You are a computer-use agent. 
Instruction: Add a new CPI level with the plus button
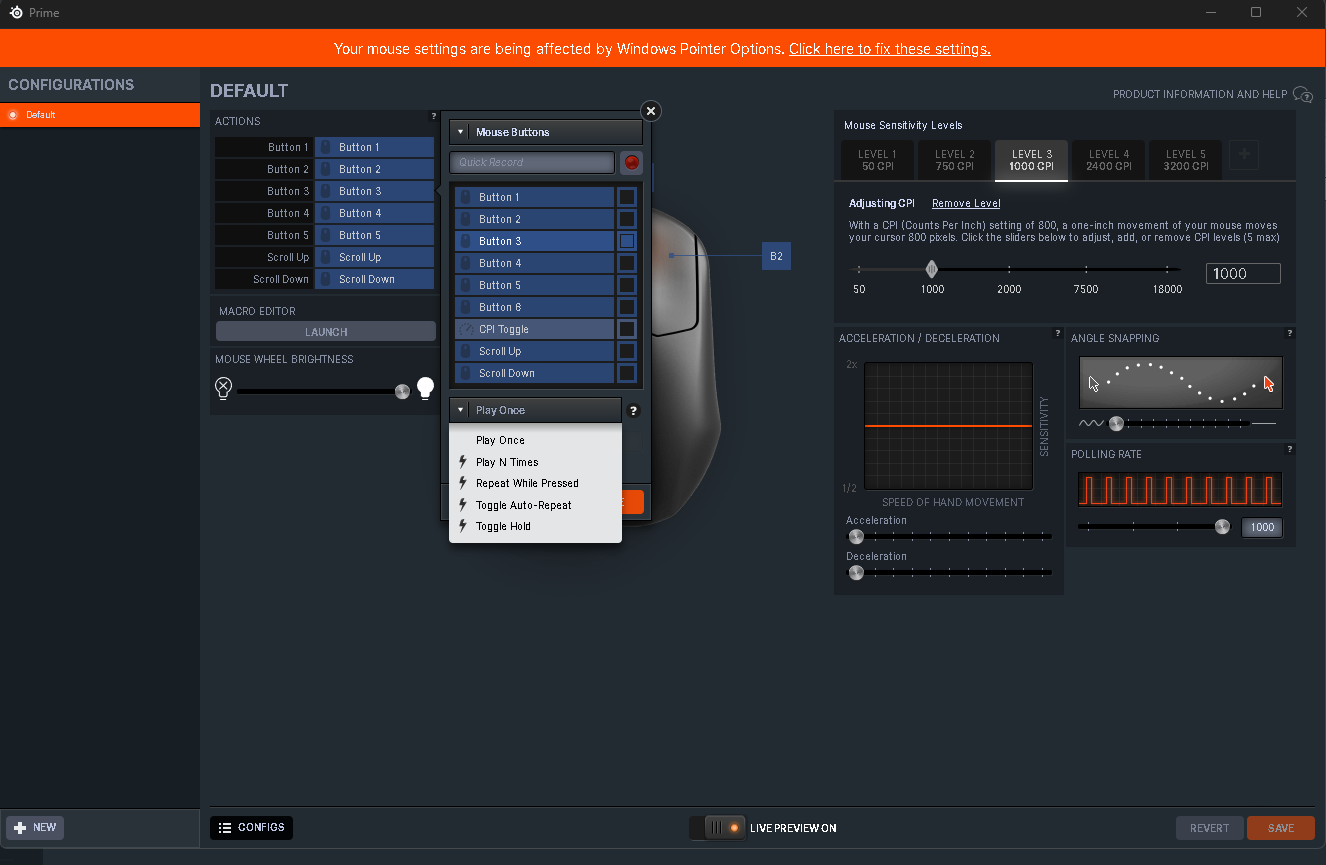tap(1245, 155)
